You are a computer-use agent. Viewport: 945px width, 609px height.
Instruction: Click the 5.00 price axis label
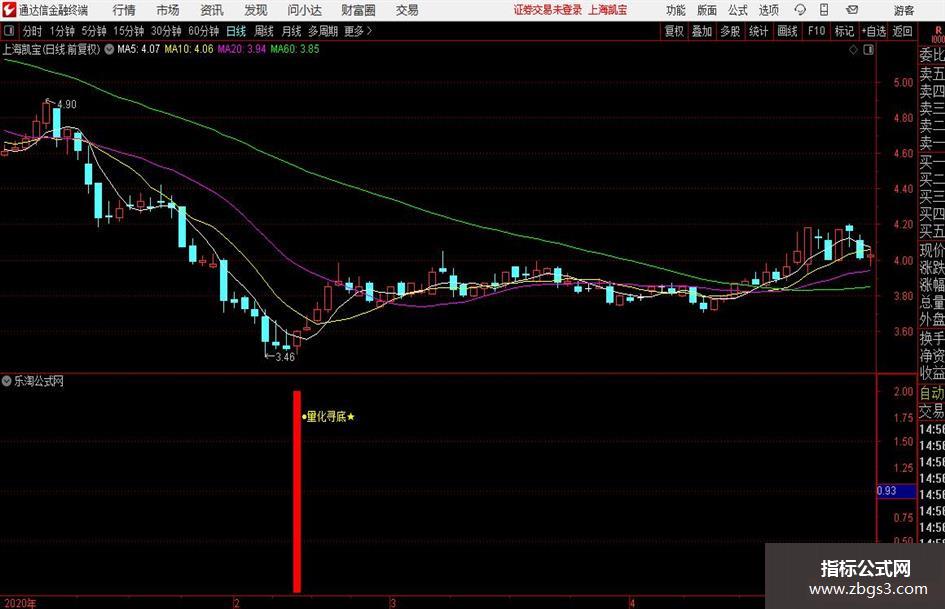click(x=903, y=83)
